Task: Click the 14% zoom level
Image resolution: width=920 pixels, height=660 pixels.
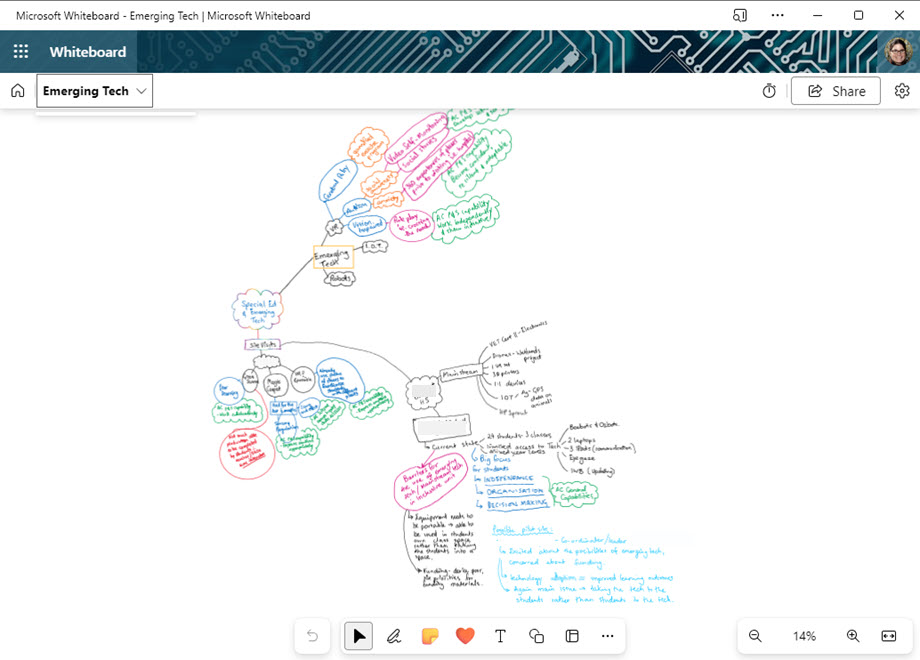Action: tap(804, 636)
